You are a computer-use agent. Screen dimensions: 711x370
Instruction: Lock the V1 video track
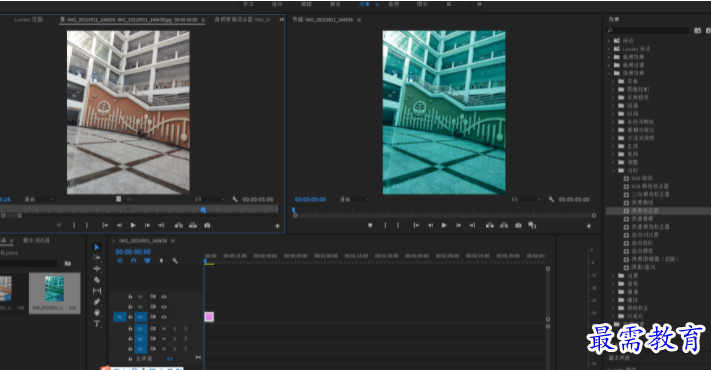[130, 317]
